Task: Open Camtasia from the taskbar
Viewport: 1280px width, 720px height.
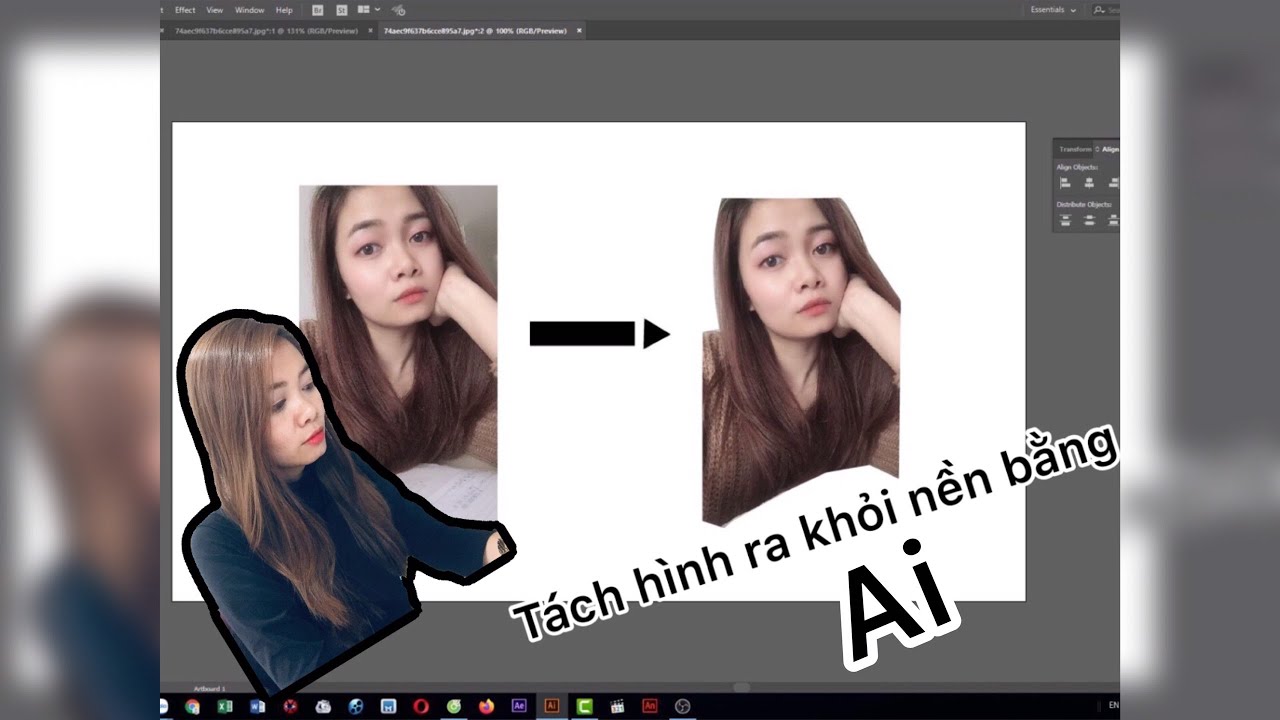Action: (584, 706)
